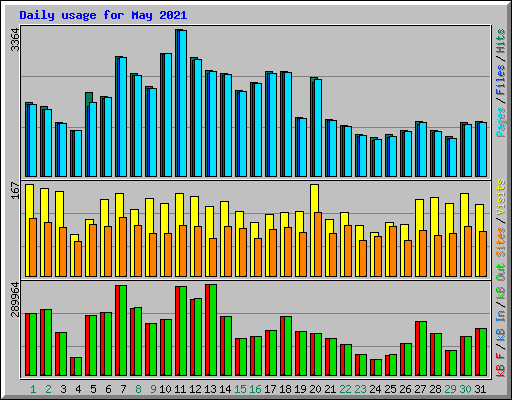This screenshot has height=400, width=512.
Task: Click the 'Daily usage for May 2021' title
Action: pos(103,15)
